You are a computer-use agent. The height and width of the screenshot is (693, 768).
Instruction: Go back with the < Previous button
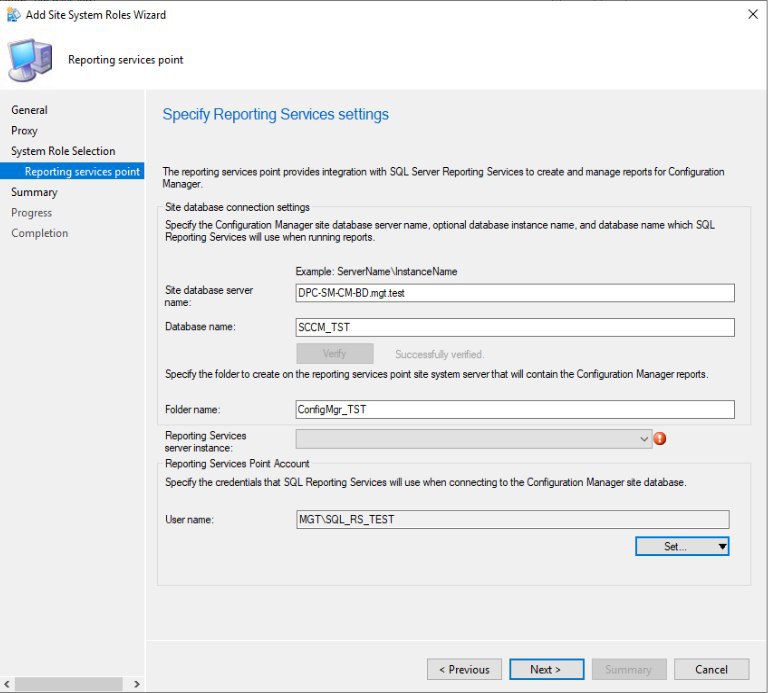tap(464, 669)
